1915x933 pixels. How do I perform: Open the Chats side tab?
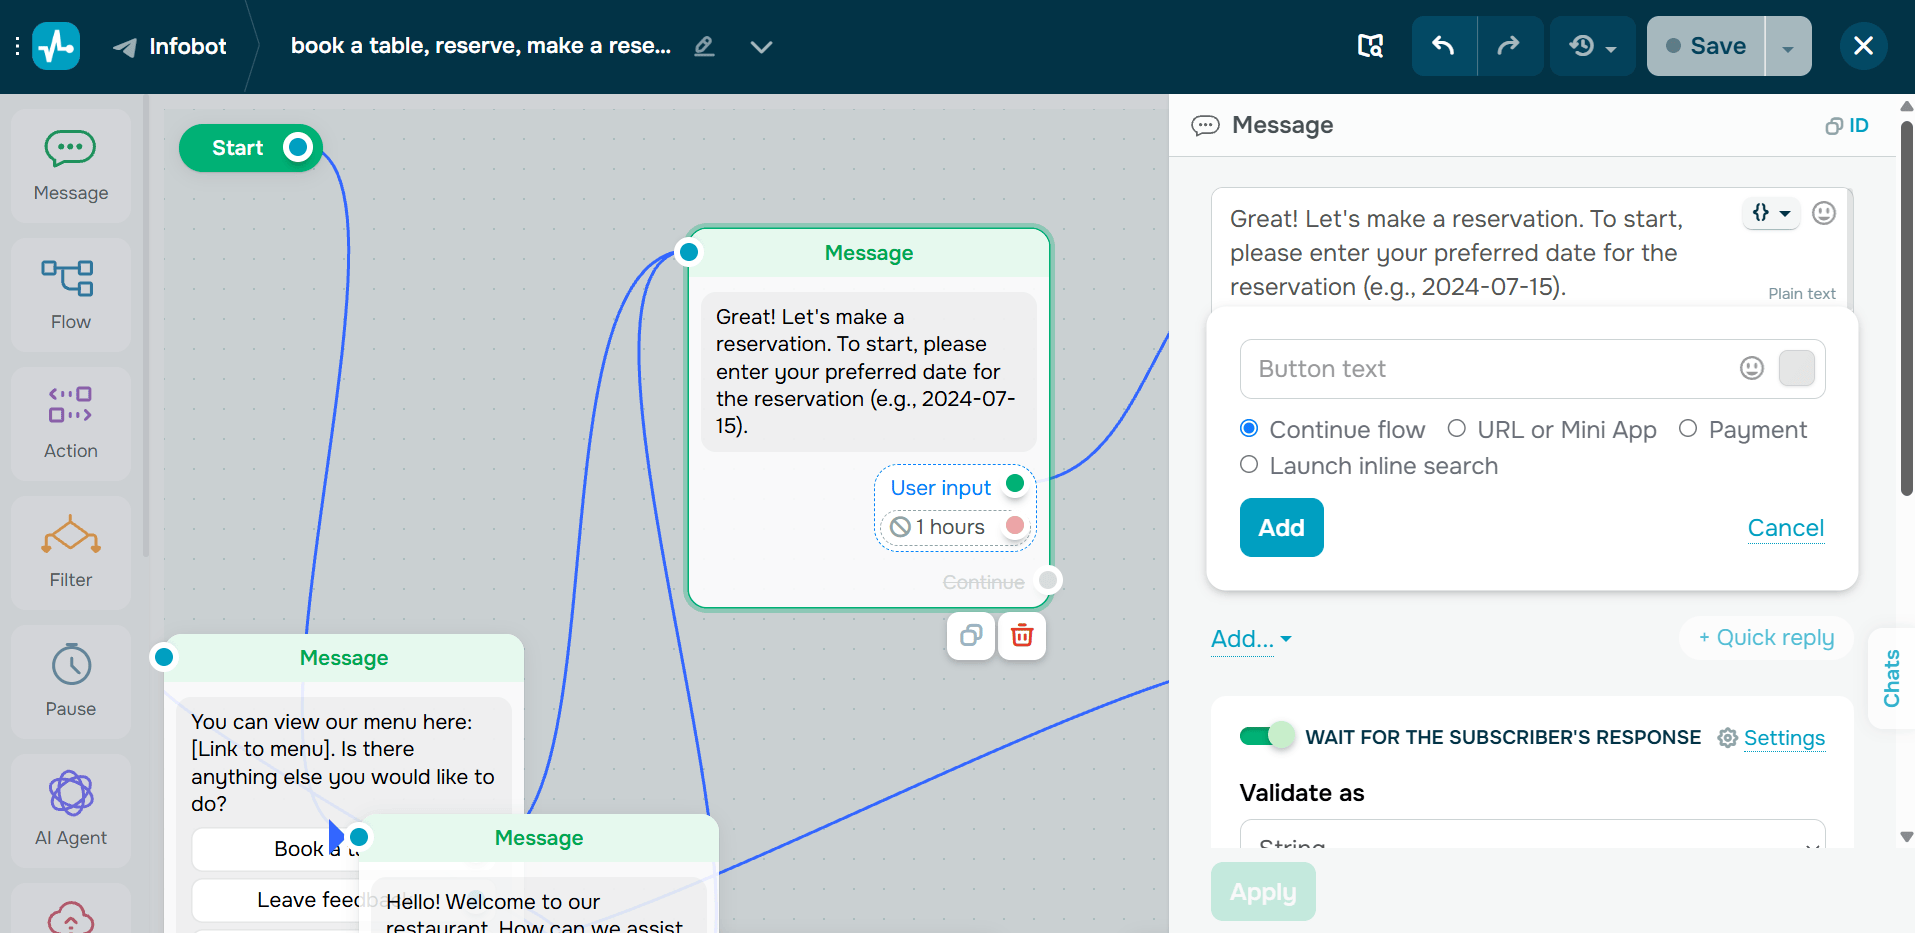tap(1891, 678)
